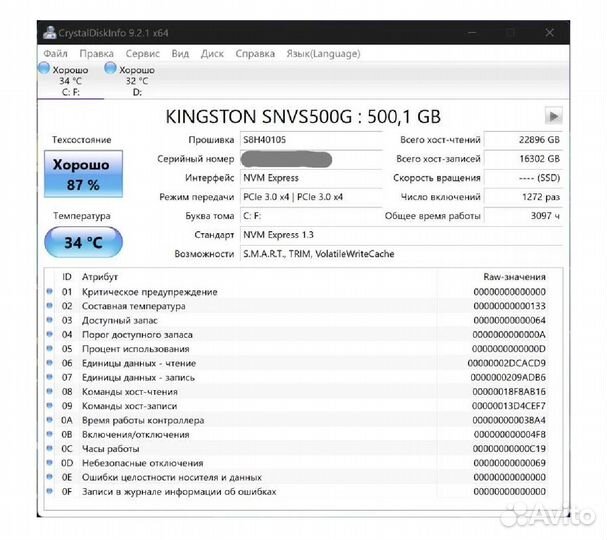The width and height of the screenshot is (607, 540).
Task: Click the status dot for attribute 06
Action: (50, 363)
